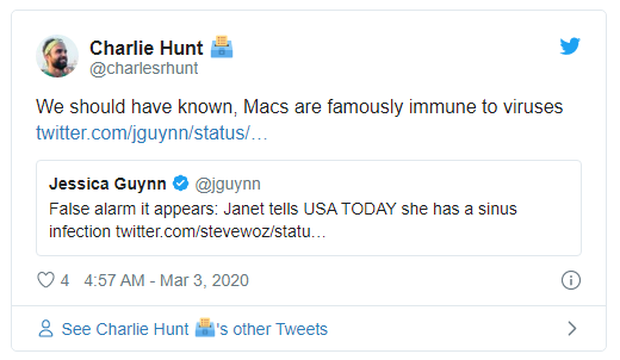The height and width of the screenshot is (360, 620).
Task: Open the Charlie Hunt display name
Action: 146,48
